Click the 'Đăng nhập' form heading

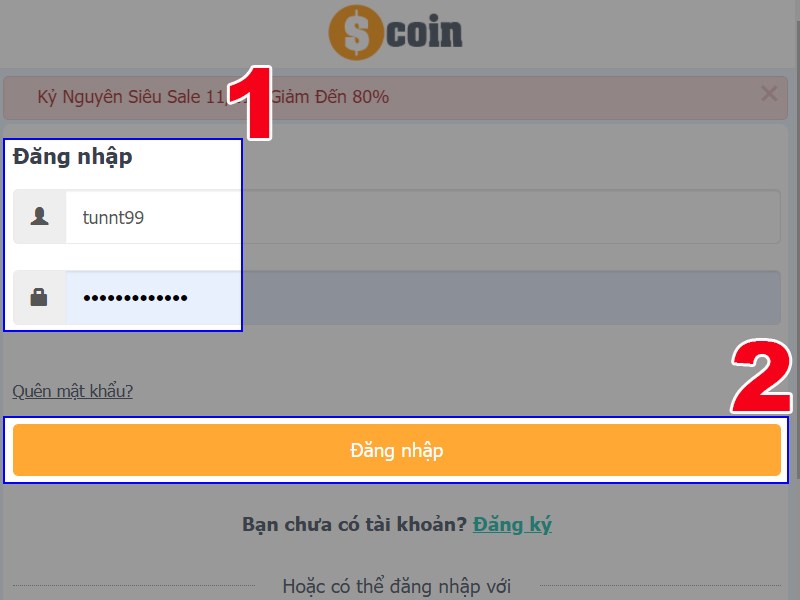click(72, 156)
